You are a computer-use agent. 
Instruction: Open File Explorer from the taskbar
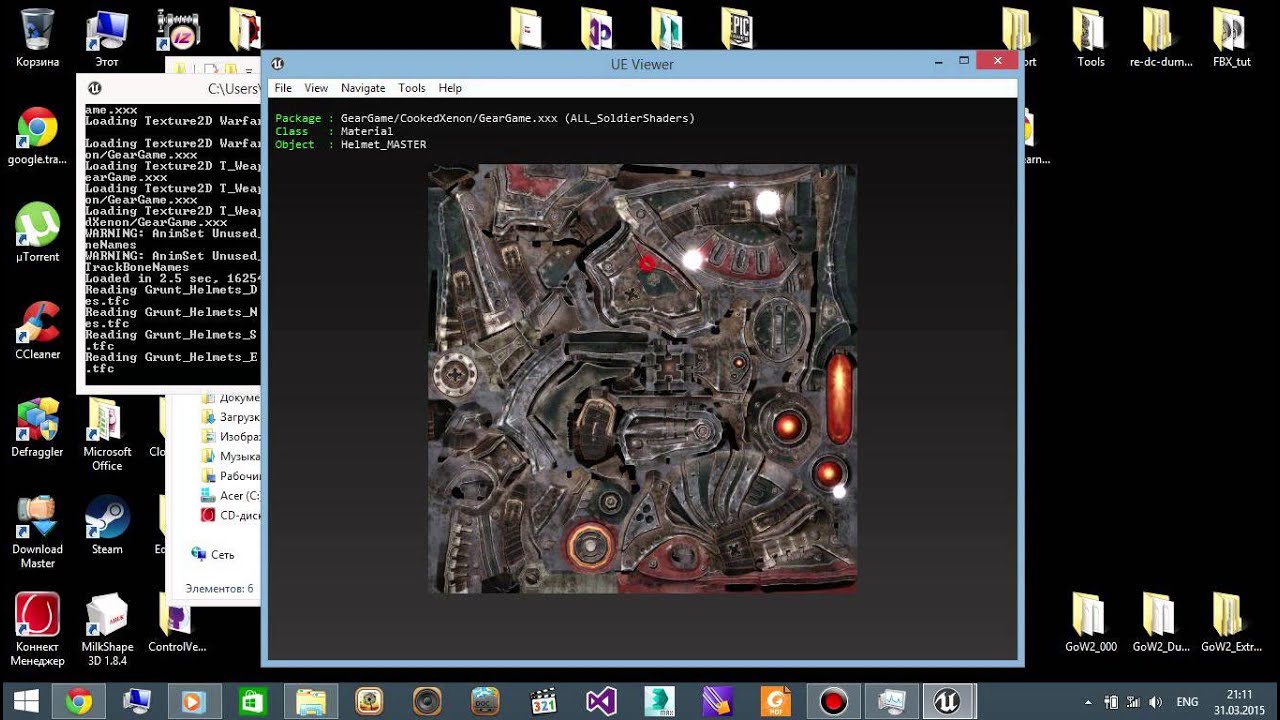(x=311, y=701)
